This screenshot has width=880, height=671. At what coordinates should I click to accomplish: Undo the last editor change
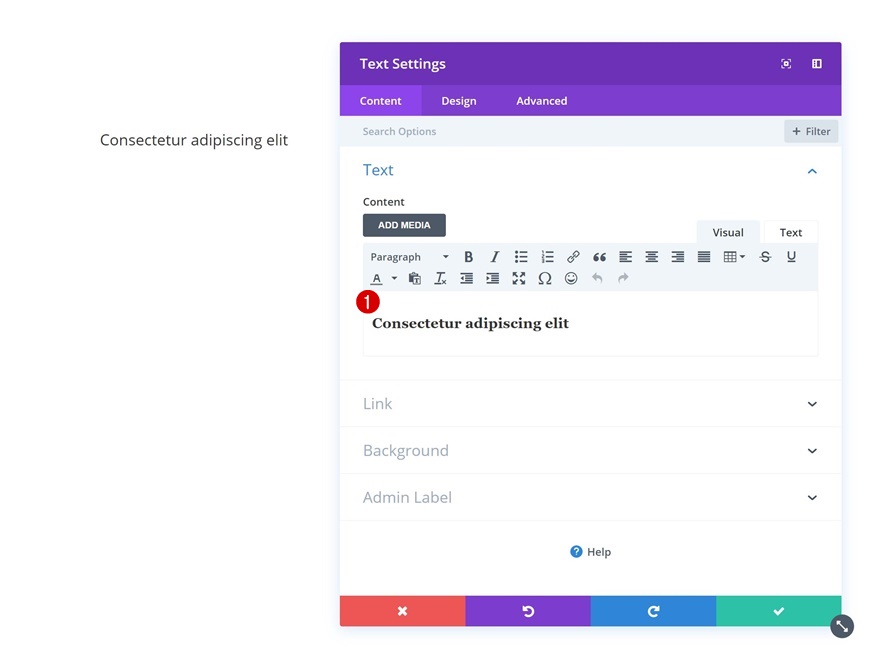coord(597,278)
